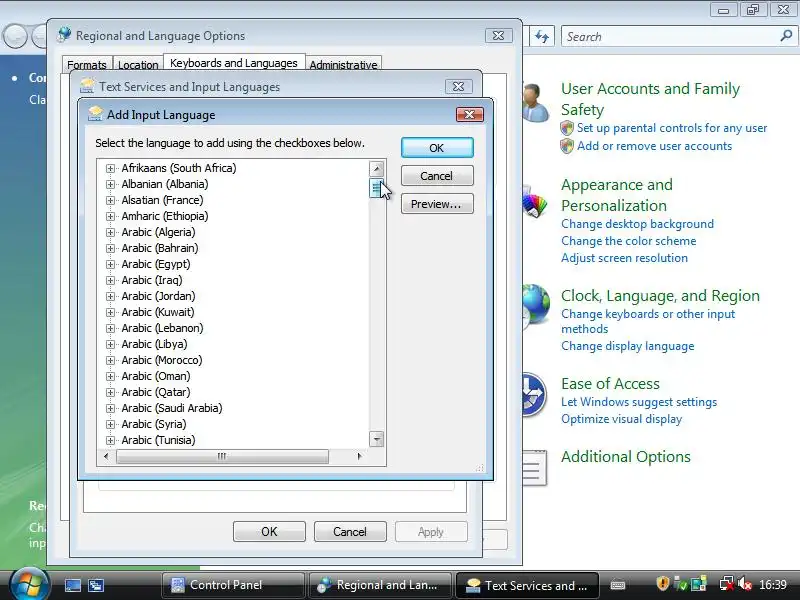
Task: Close the Add Input Language dialog
Action: tap(469, 114)
